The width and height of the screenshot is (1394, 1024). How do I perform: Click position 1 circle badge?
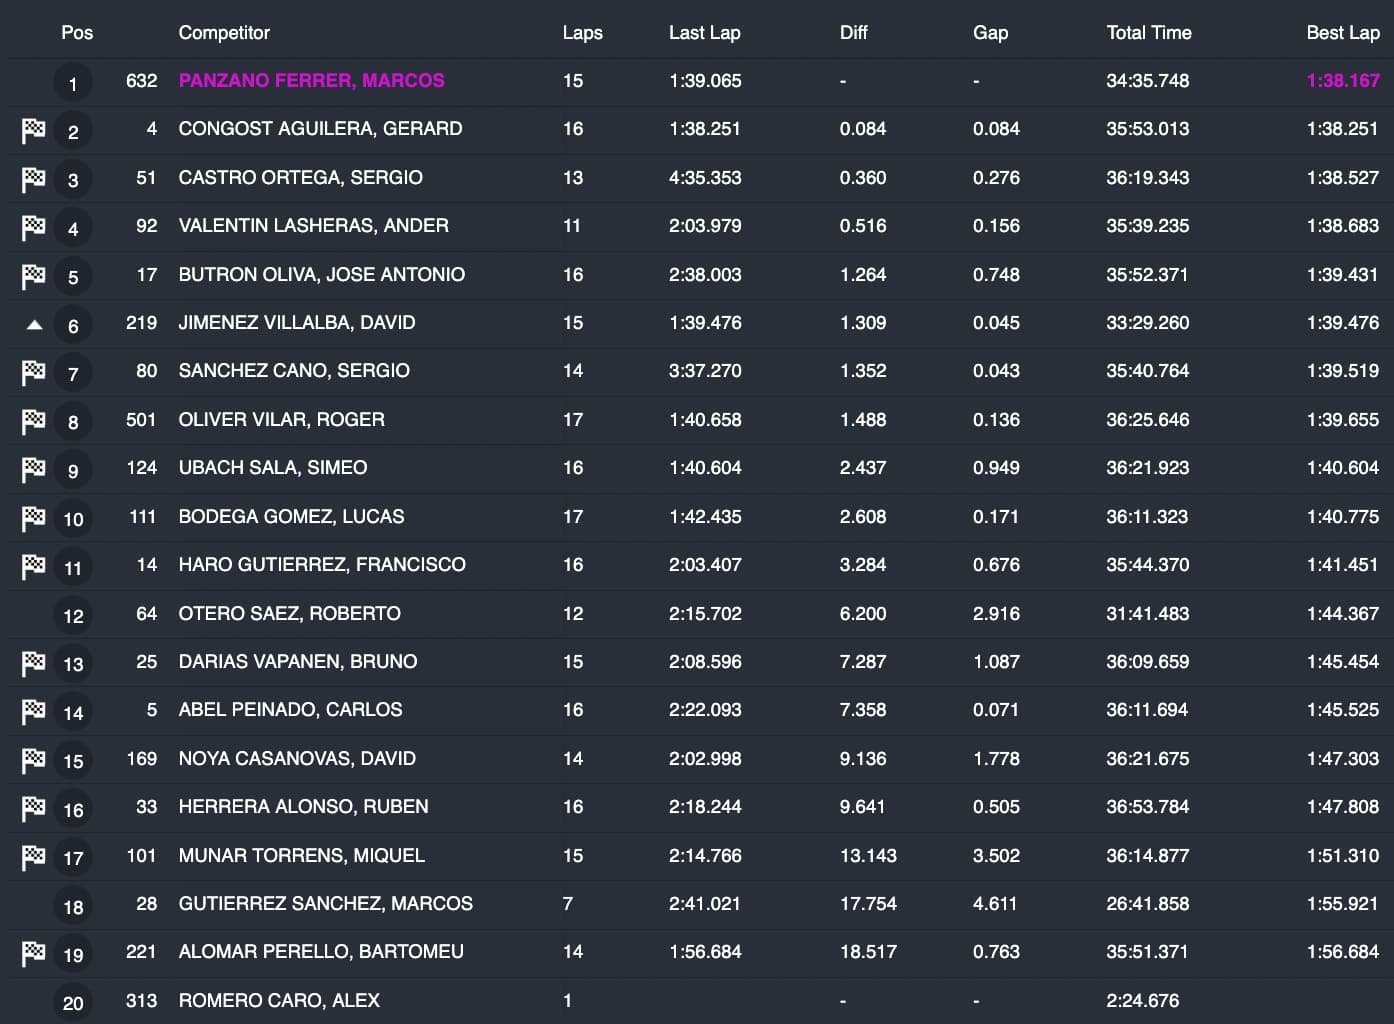pyautogui.click(x=73, y=83)
